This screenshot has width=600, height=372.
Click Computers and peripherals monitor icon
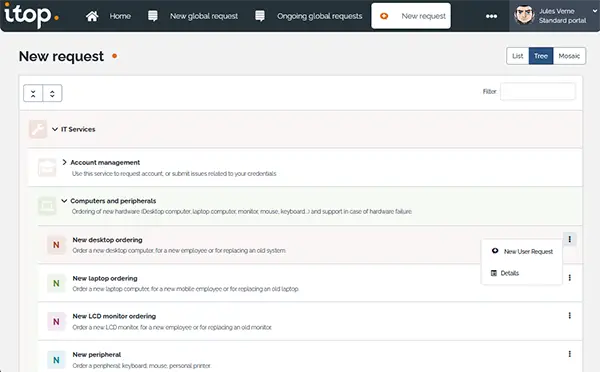[x=47, y=206]
